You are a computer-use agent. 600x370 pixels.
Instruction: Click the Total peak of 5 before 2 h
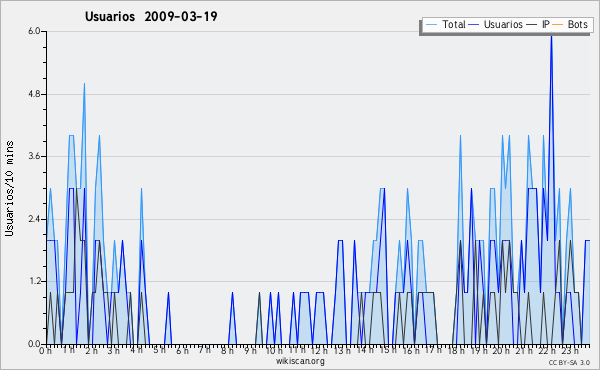84,84
